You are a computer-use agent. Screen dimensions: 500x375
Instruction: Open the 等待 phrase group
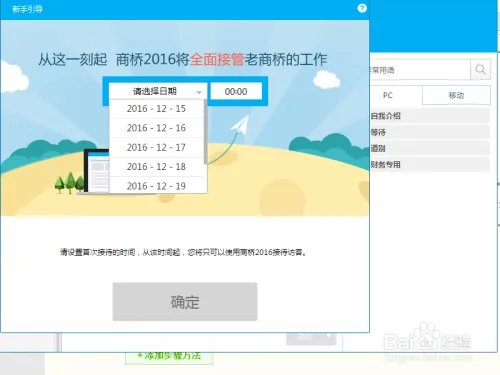(429, 132)
